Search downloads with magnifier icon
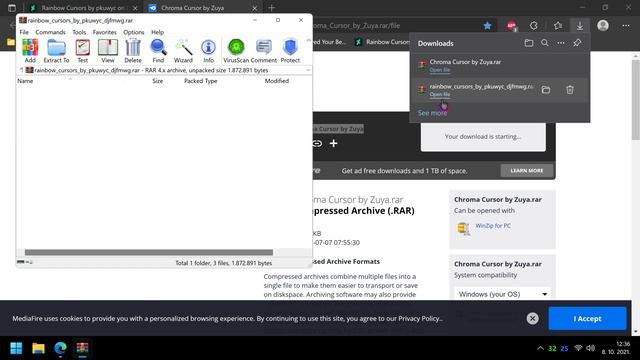 pos(545,43)
